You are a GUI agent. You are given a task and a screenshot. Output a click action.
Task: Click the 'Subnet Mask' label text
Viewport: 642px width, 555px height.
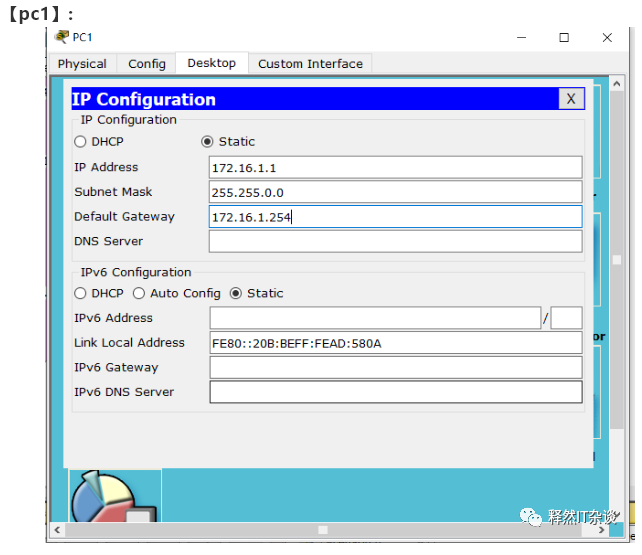tap(113, 192)
